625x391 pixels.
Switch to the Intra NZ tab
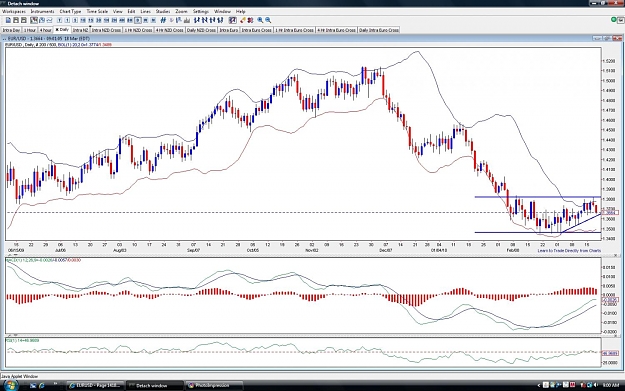[x=80, y=30]
